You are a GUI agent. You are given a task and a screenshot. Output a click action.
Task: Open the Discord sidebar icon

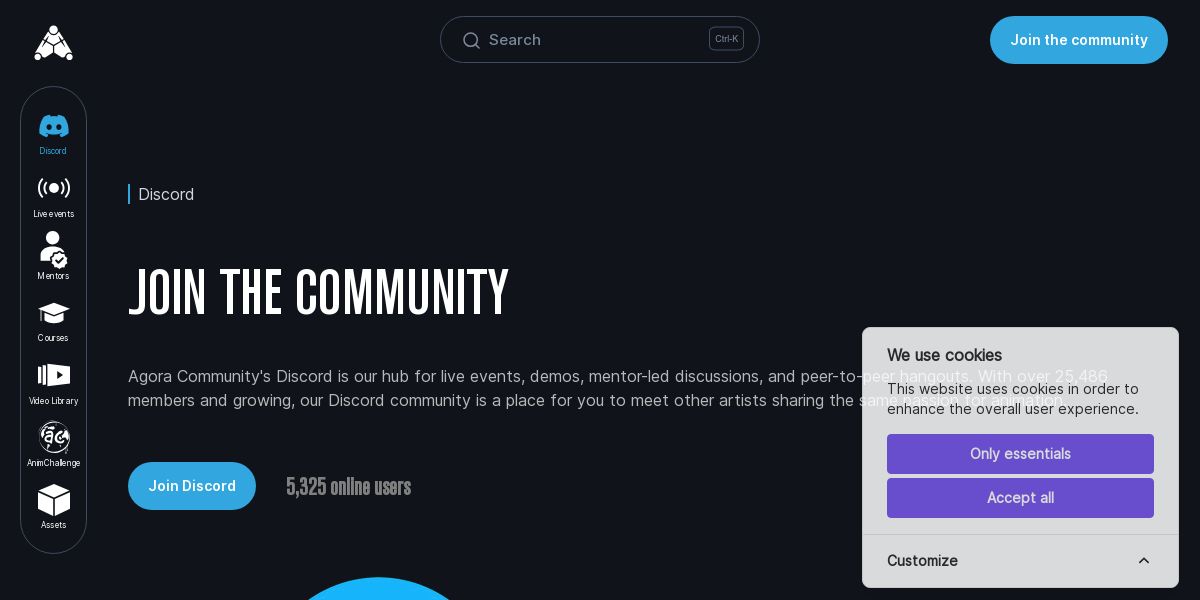53,126
